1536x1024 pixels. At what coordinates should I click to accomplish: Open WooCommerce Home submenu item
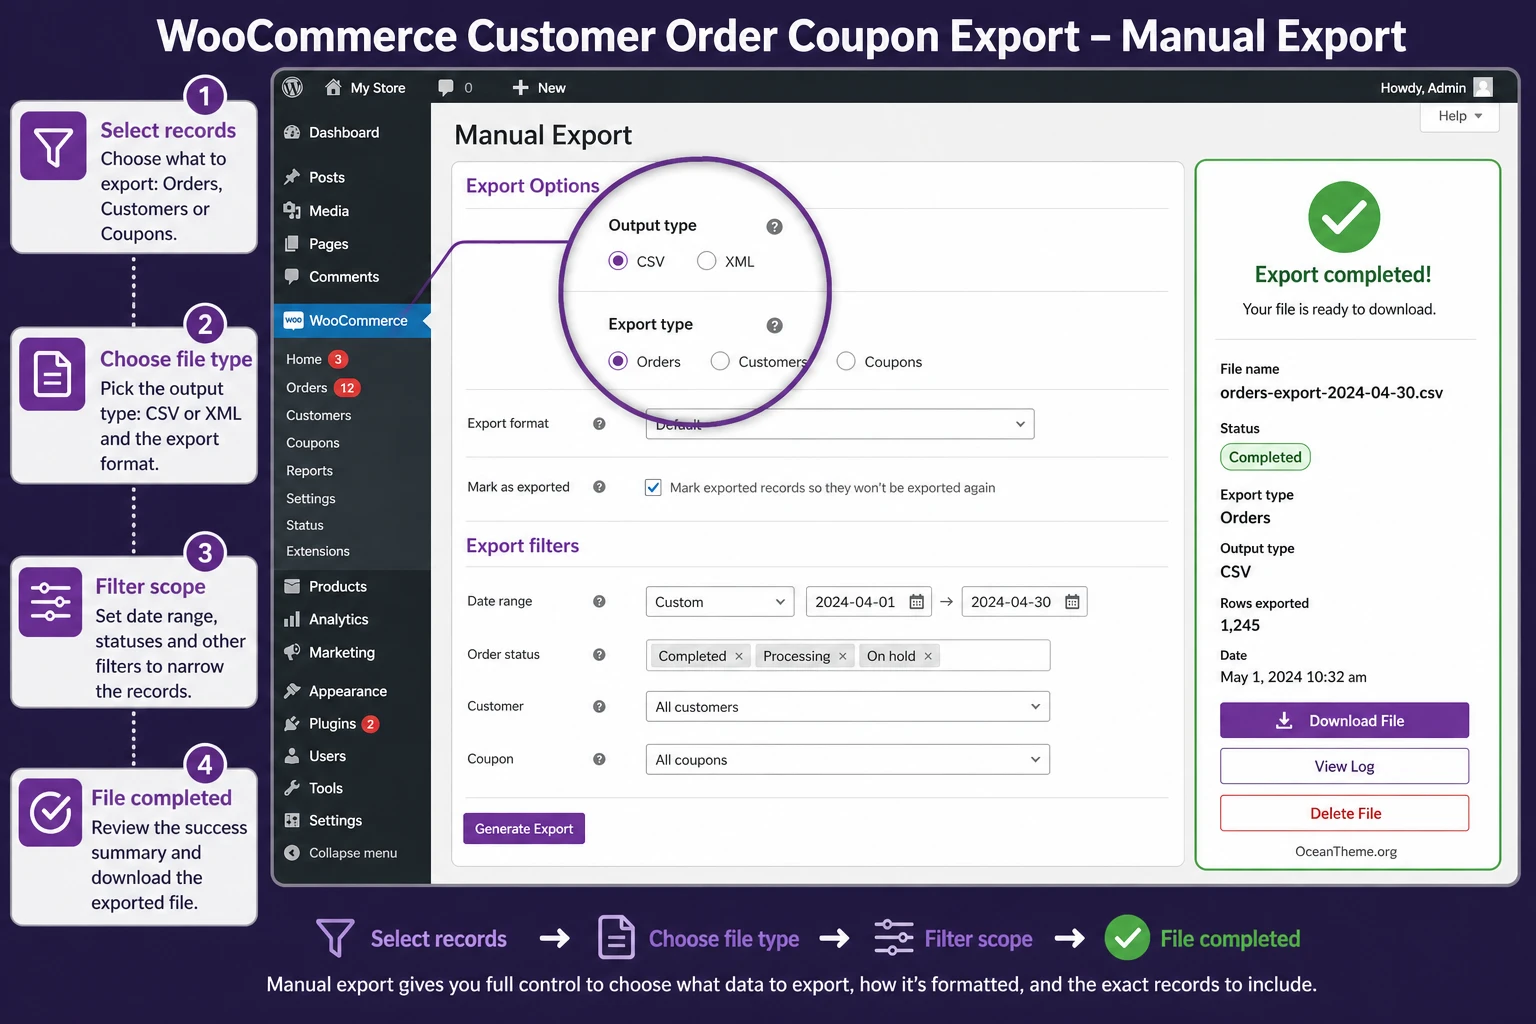tap(304, 359)
